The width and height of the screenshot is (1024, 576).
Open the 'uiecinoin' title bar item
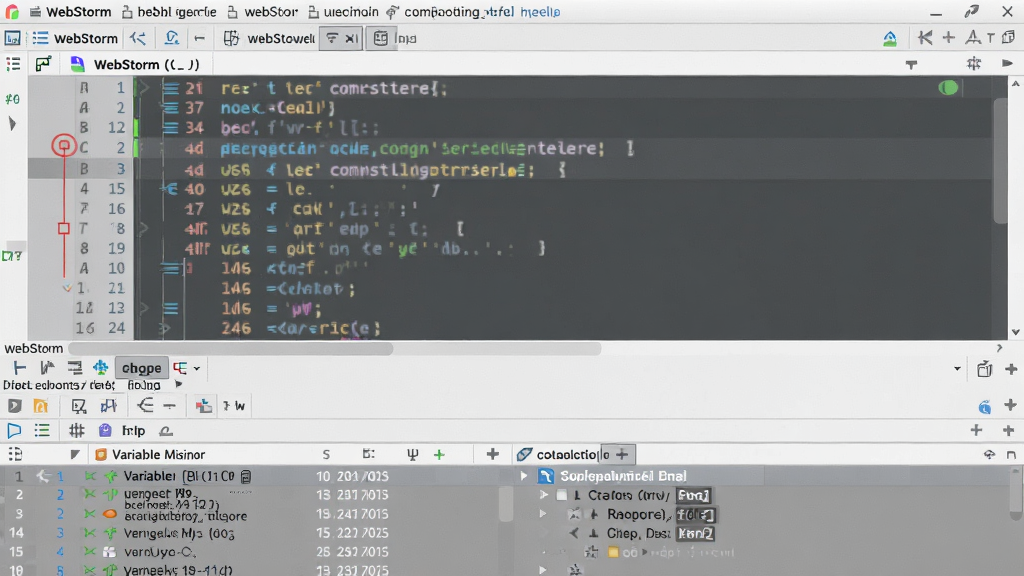click(344, 12)
